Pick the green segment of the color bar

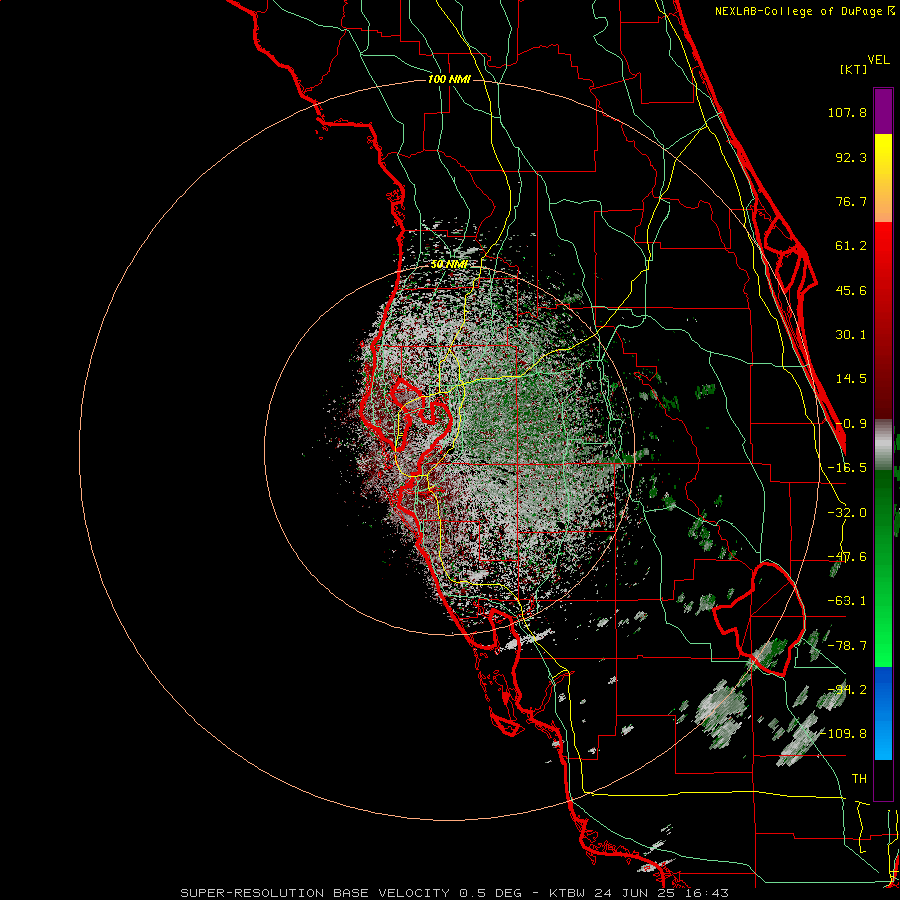tap(883, 568)
